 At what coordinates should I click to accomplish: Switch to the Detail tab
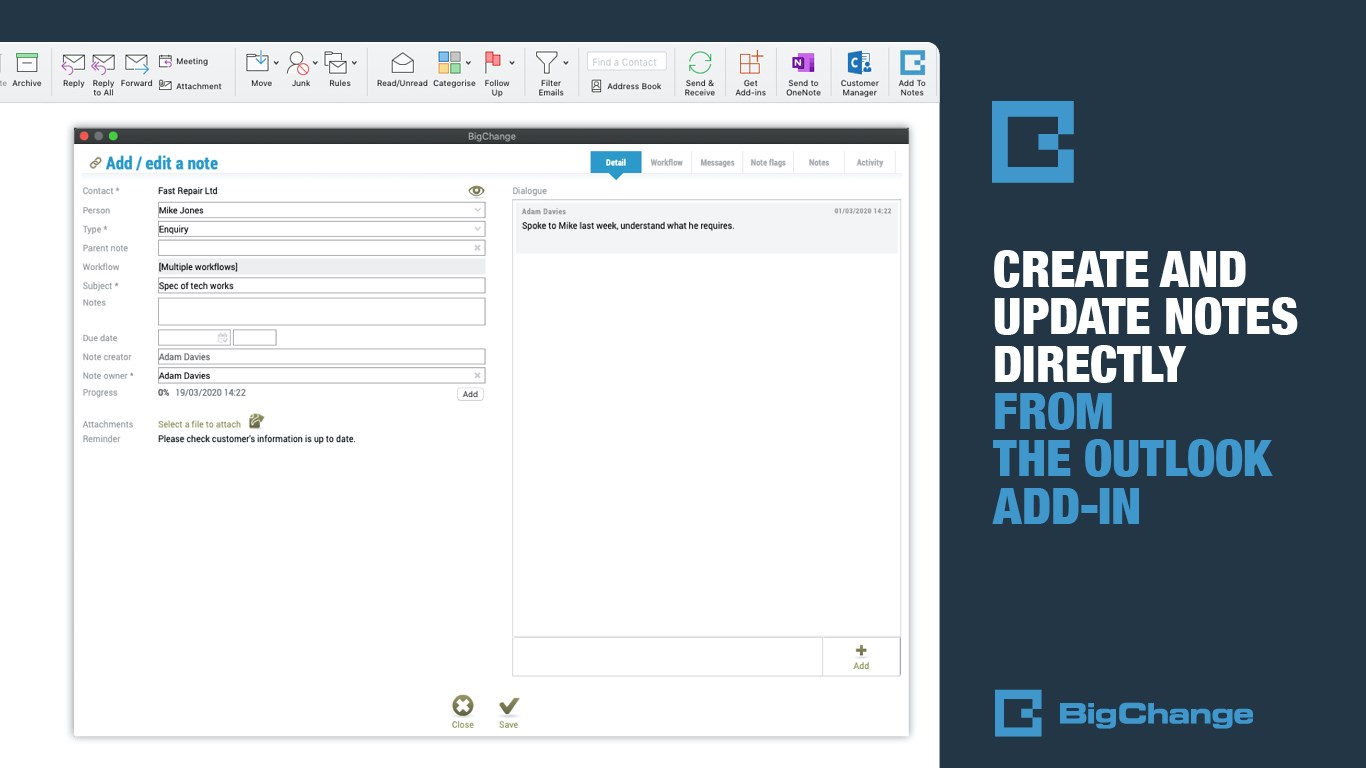click(616, 163)
